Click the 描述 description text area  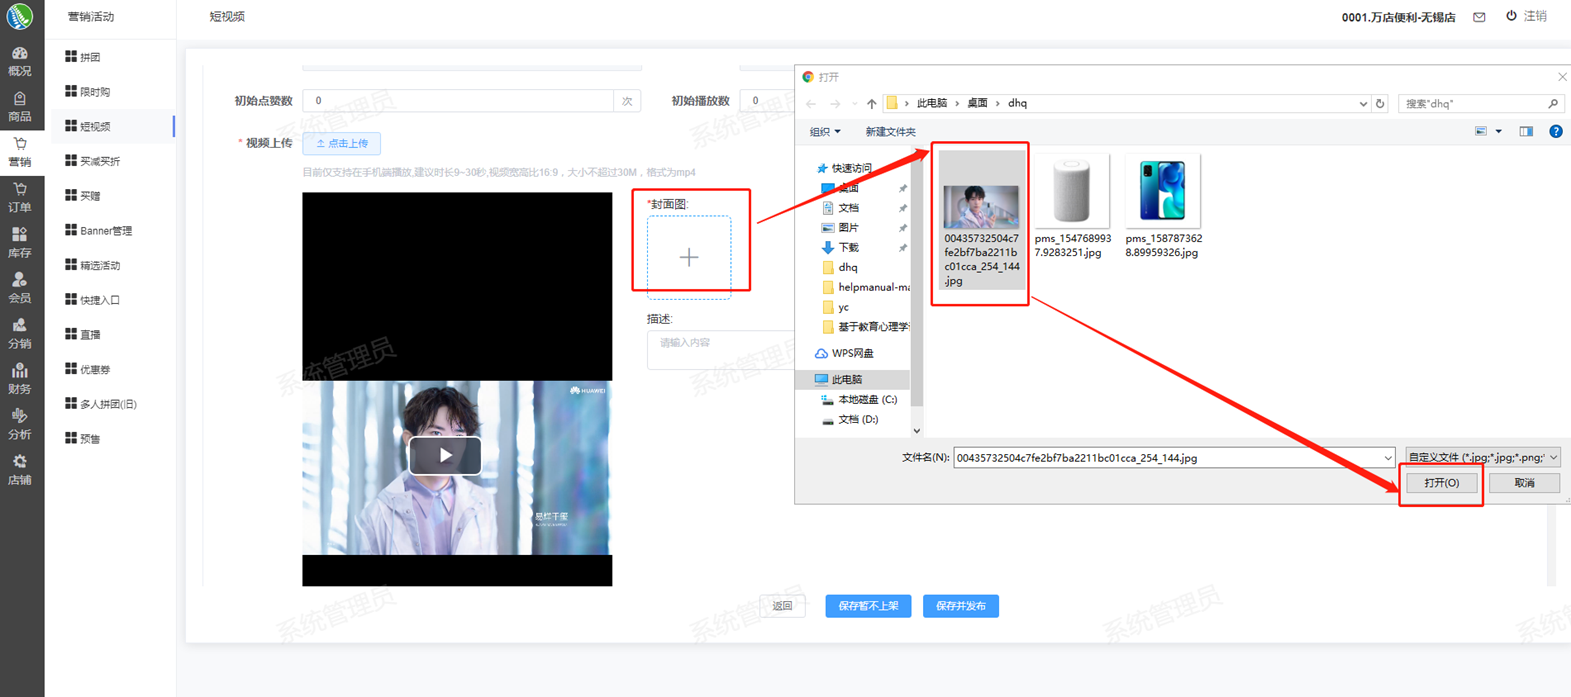(720, 350)
